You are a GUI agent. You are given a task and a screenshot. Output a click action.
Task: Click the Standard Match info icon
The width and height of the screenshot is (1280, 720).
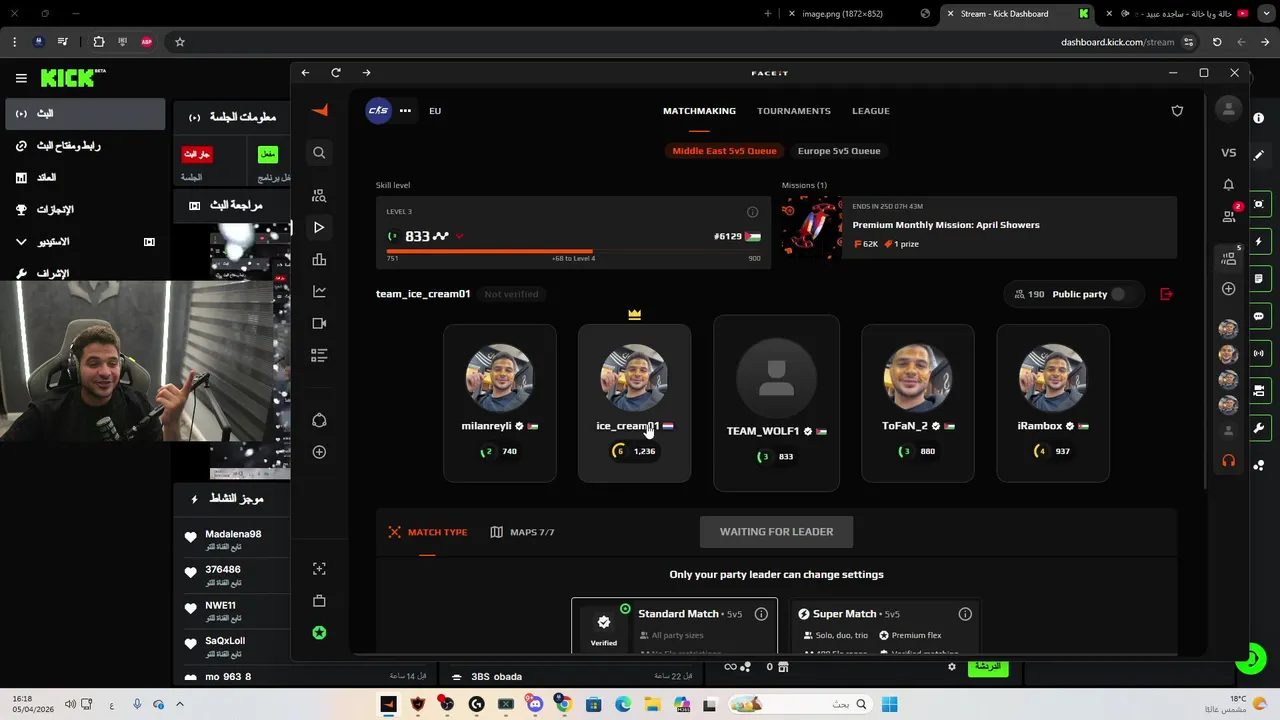click(761, 614)
